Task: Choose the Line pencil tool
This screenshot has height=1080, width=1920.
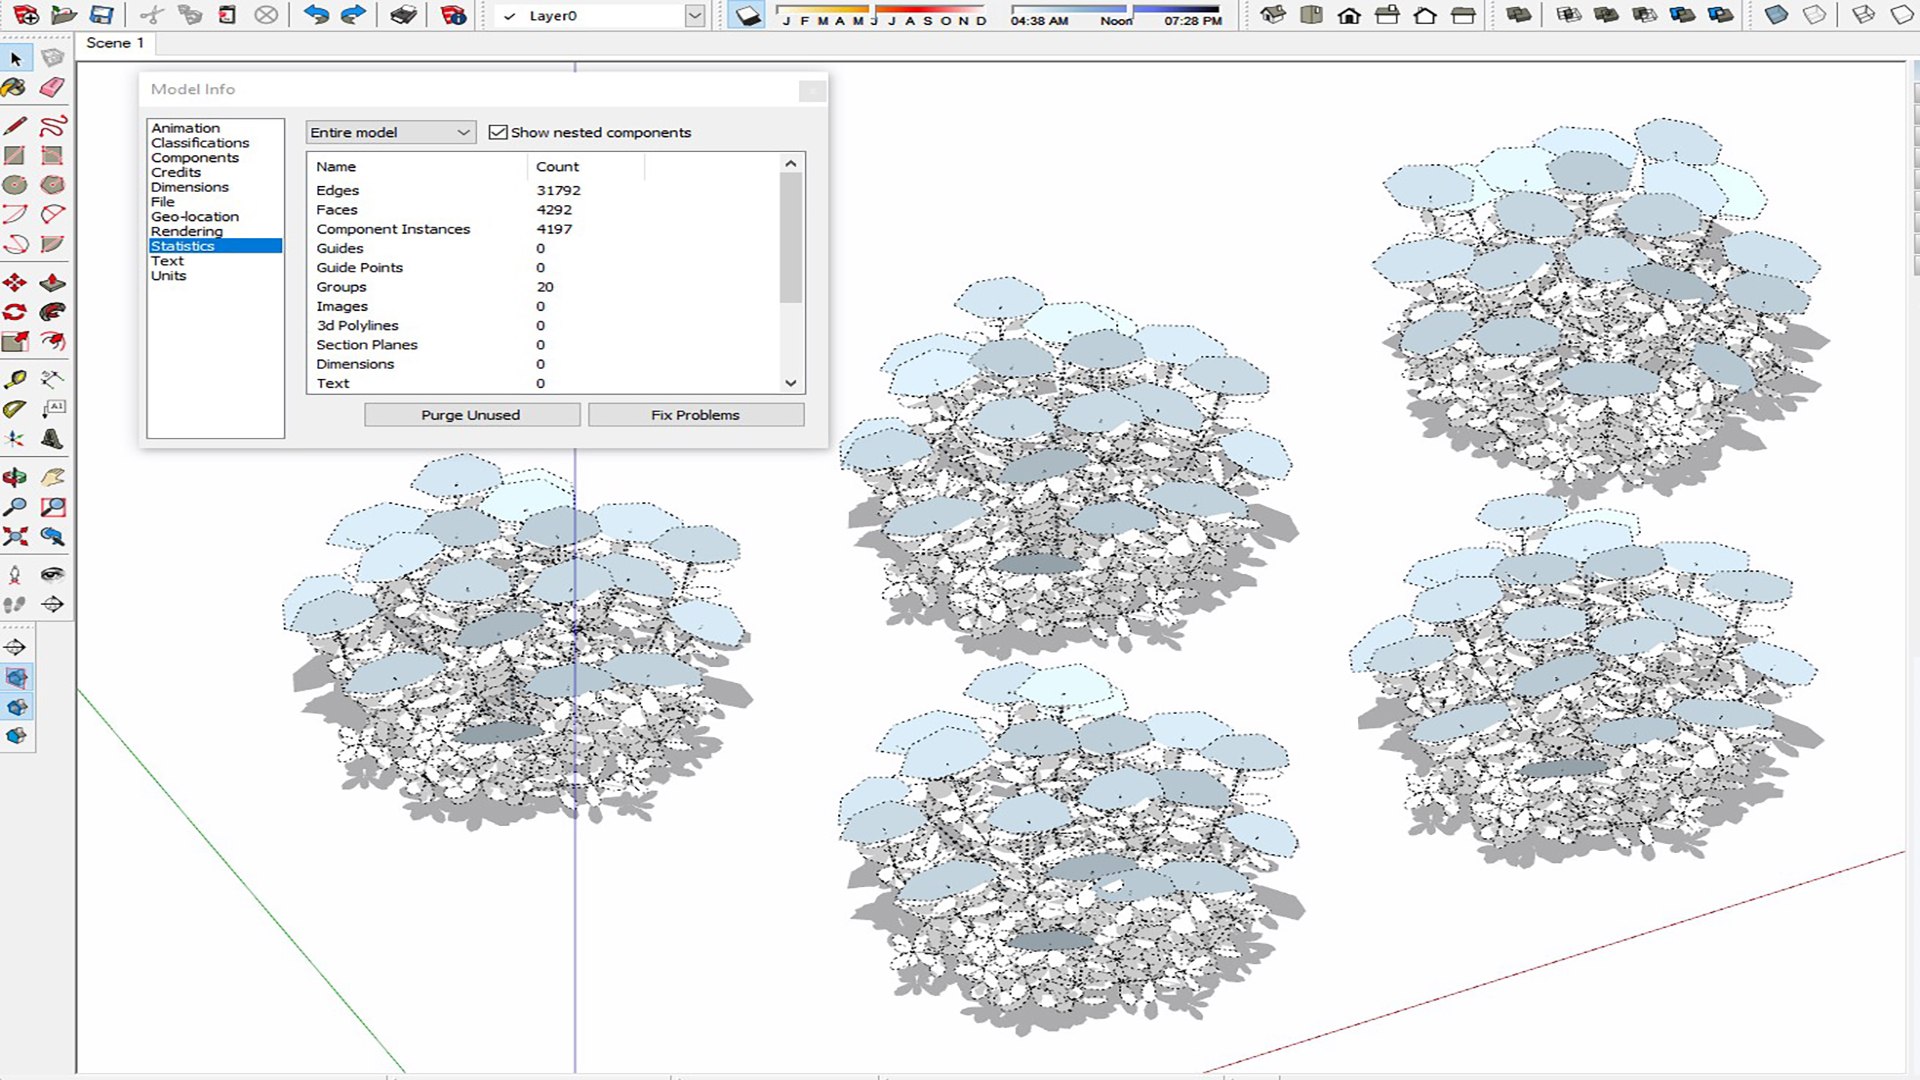Action: click(x=15, y=126)
